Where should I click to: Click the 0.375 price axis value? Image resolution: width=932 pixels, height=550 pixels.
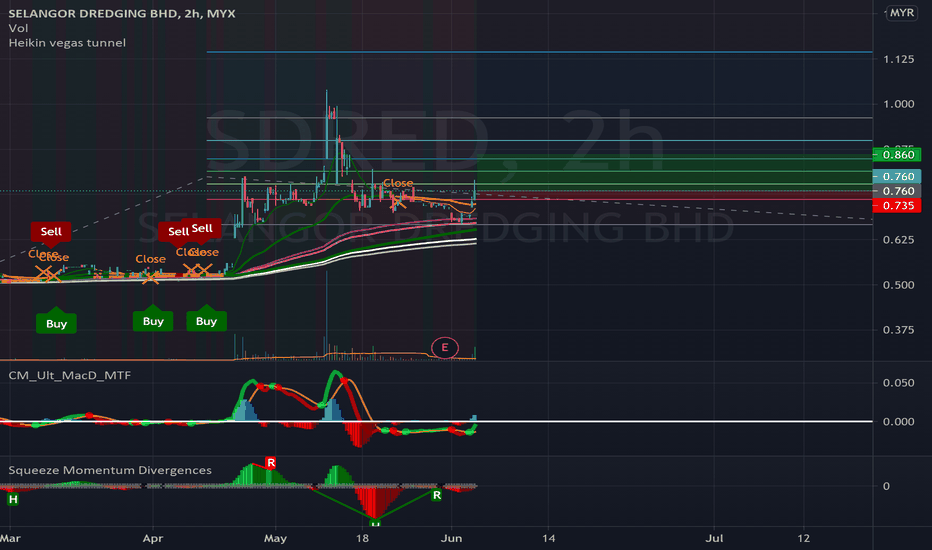pyautogui.click(x=898, y=329)
